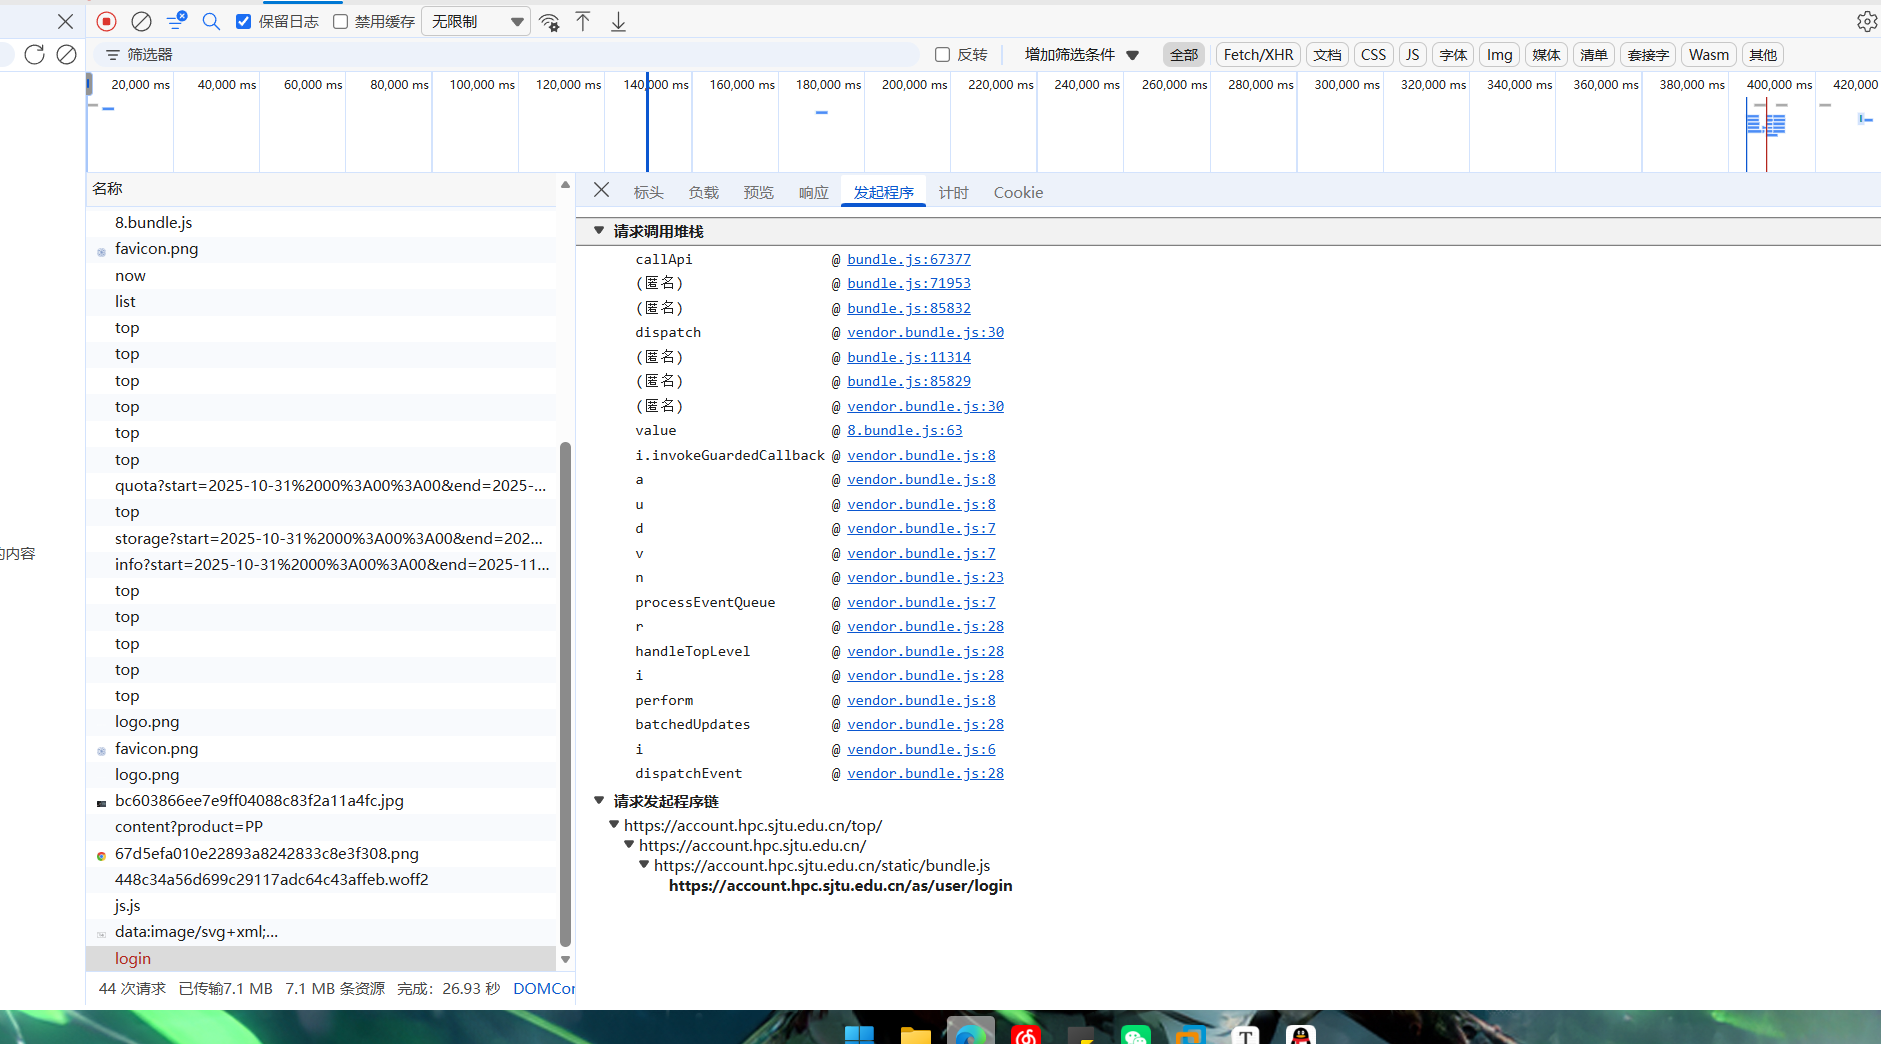Viewport: 1881px width, 1044px height.
Task: Switch to the 计时 tab
Action: click(x=953, y=193)
